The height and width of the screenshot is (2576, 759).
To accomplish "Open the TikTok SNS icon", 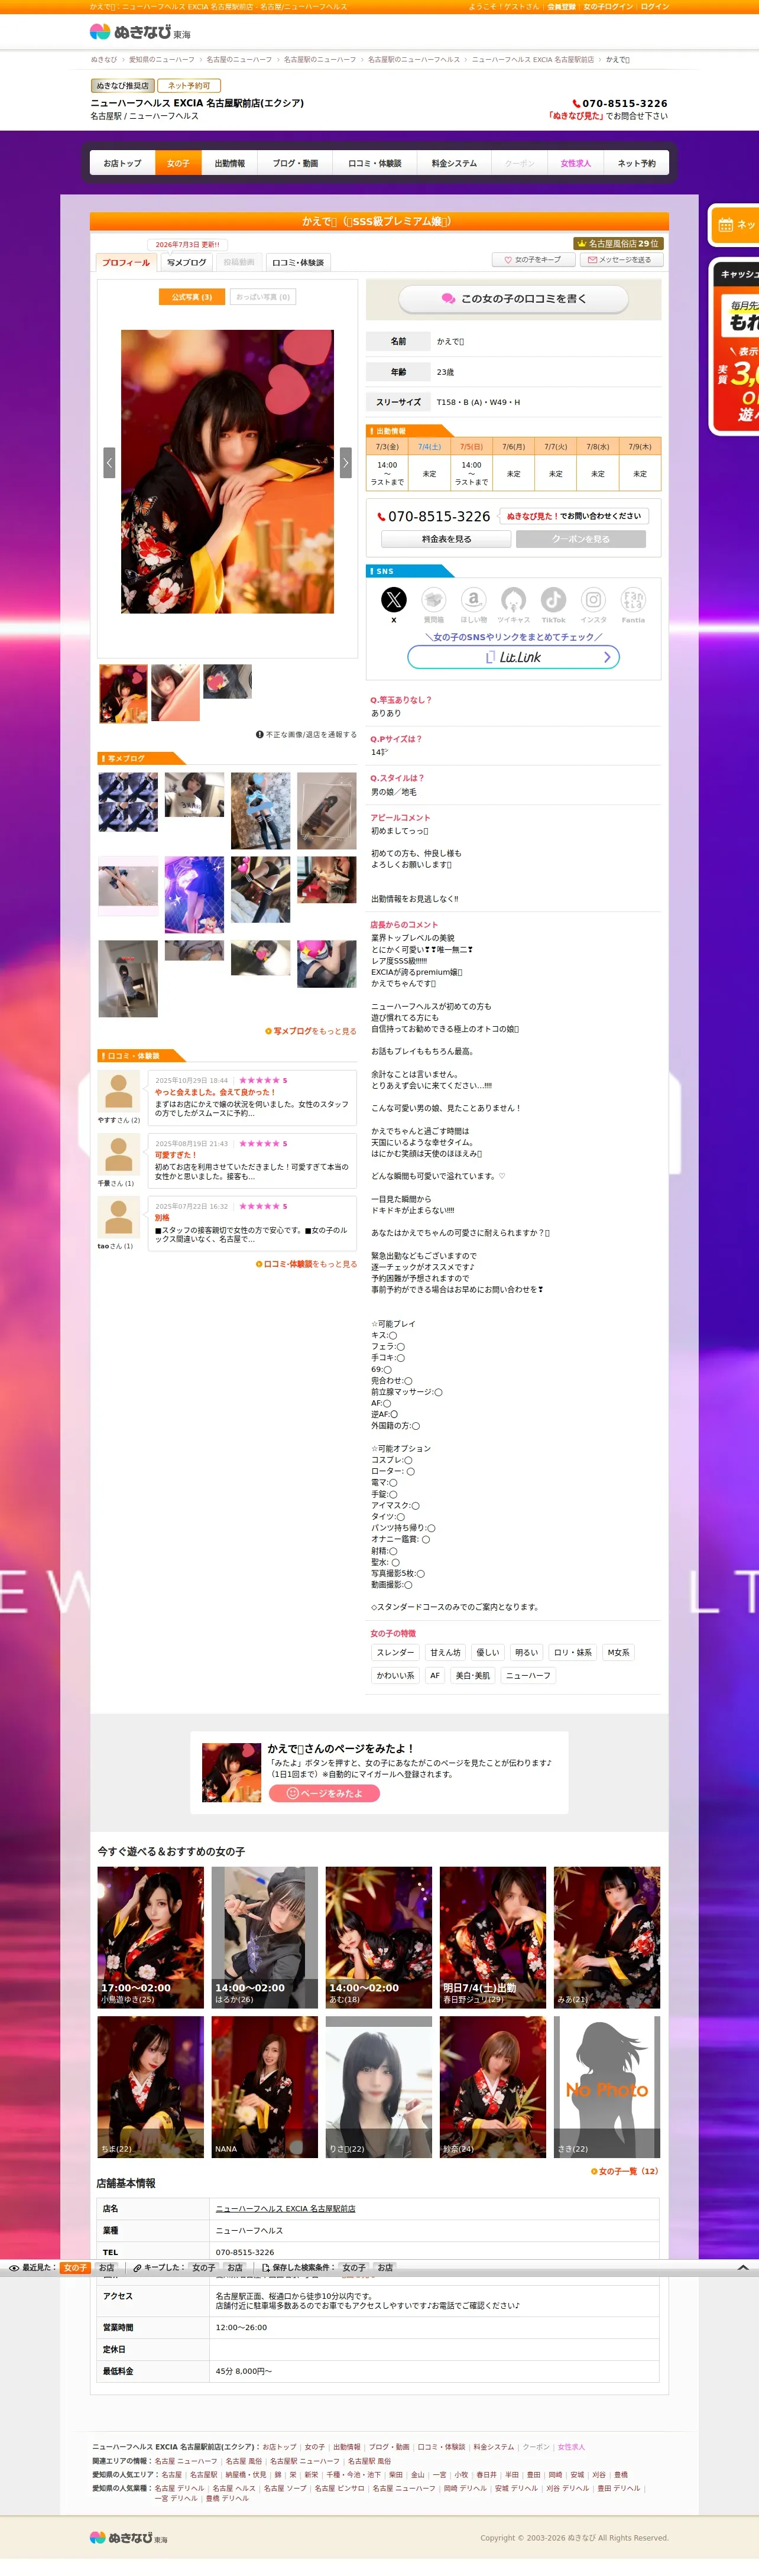I will tap(553, 599).
